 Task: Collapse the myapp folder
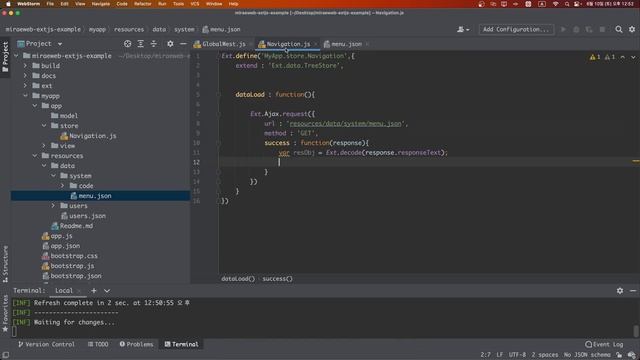pyautogui.click(x=25, y=96)
